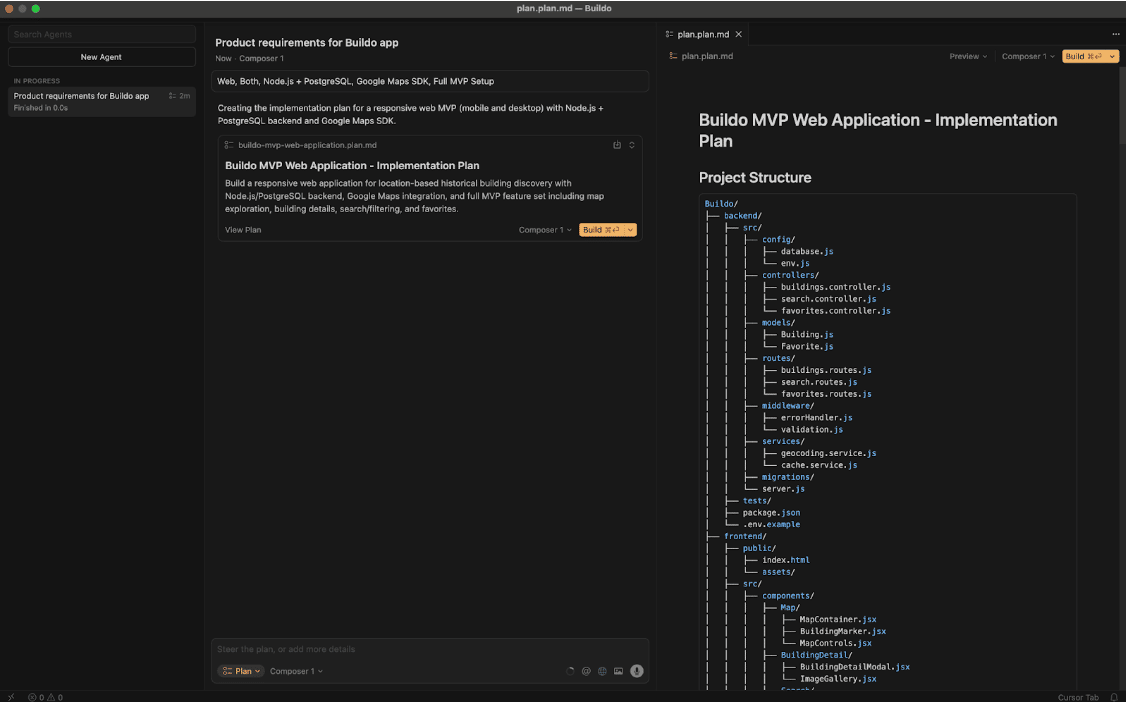Click 'BuildingMarker.jsx' in project tree
This screenshot has height=702, width=1126.
843,631
